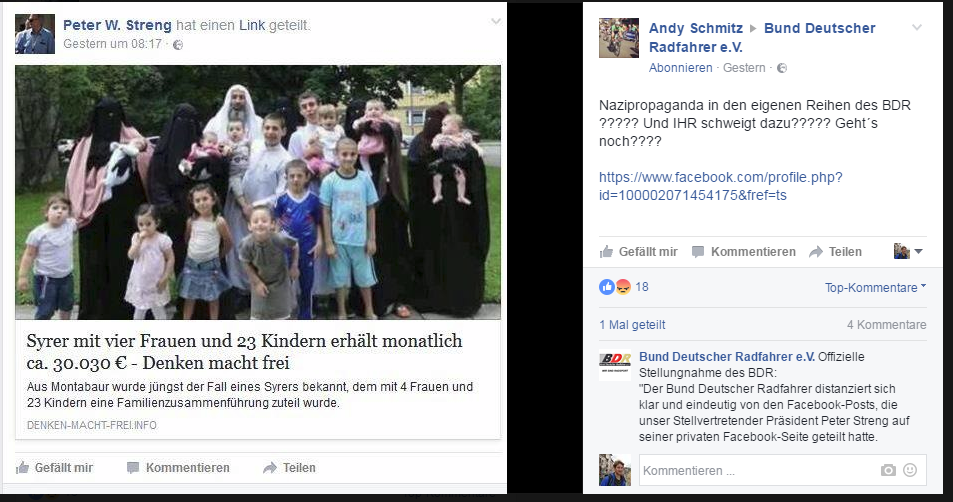Expand the Top-Kommentare sorting dropdown
The height and width of the screenshot is (502, 953).
click(875, 287)
